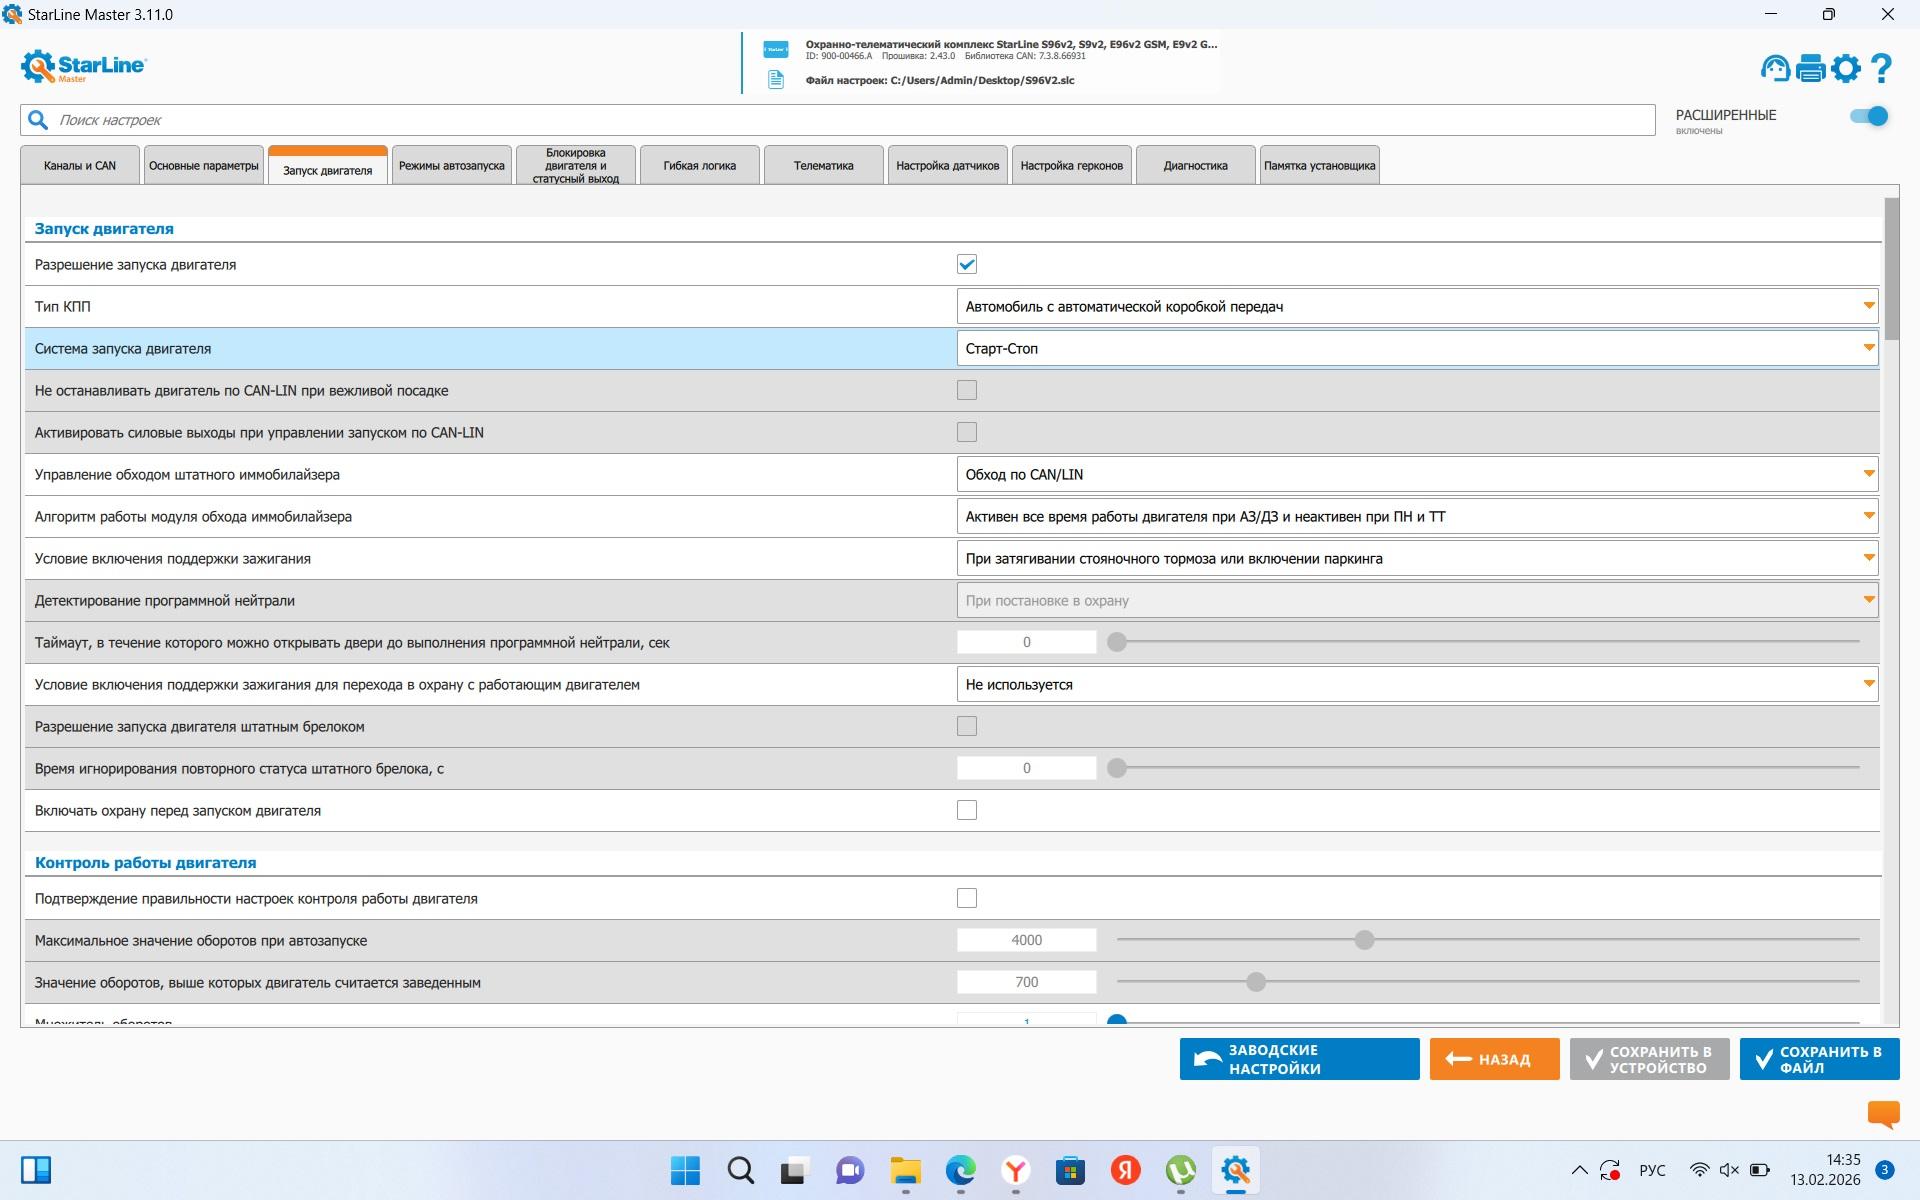
Task: Open the Тип КПП dropdown
Action: click(x=1416, y=306)
